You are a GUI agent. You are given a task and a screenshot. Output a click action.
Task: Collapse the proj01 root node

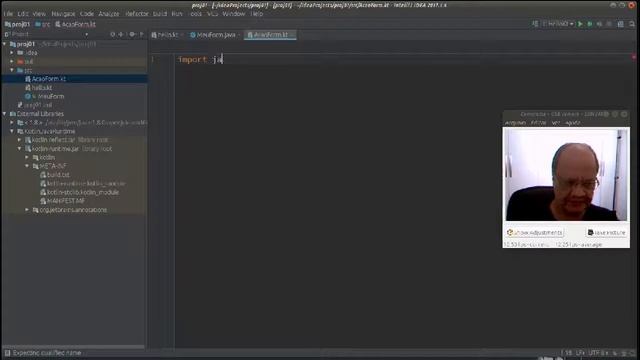[4, 44]
